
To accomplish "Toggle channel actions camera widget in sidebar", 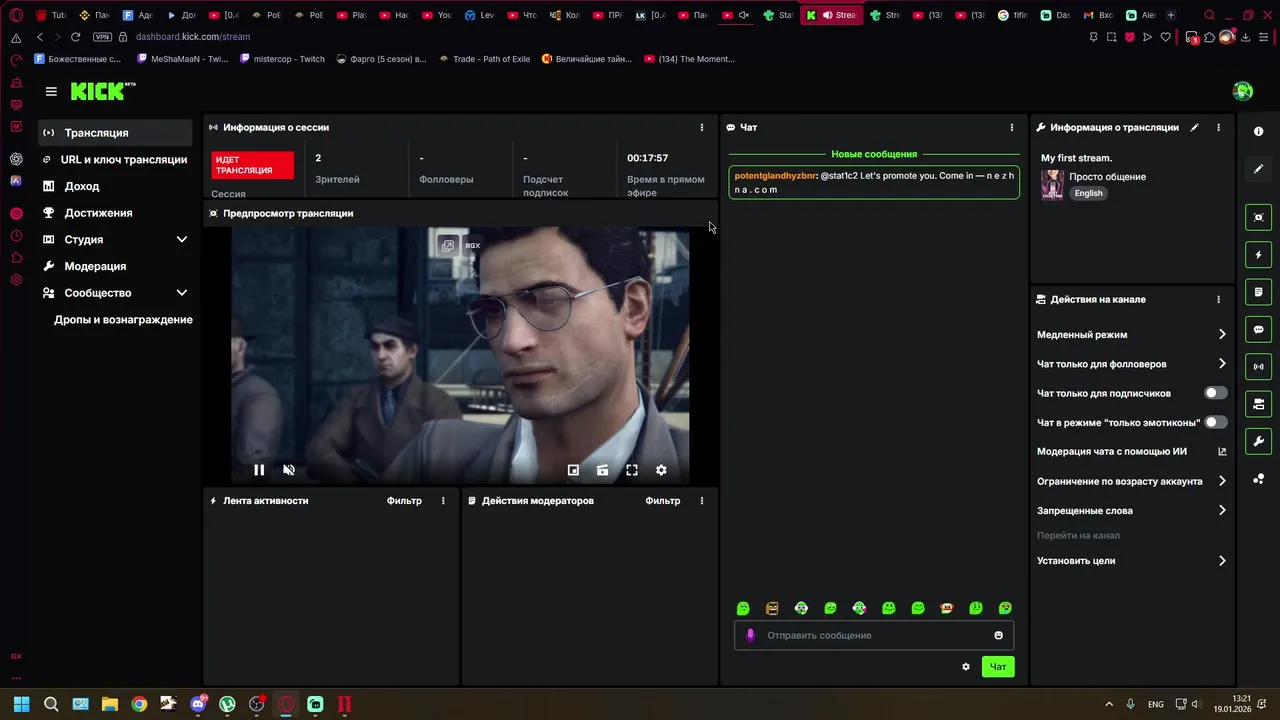I will coord(1258,404).
